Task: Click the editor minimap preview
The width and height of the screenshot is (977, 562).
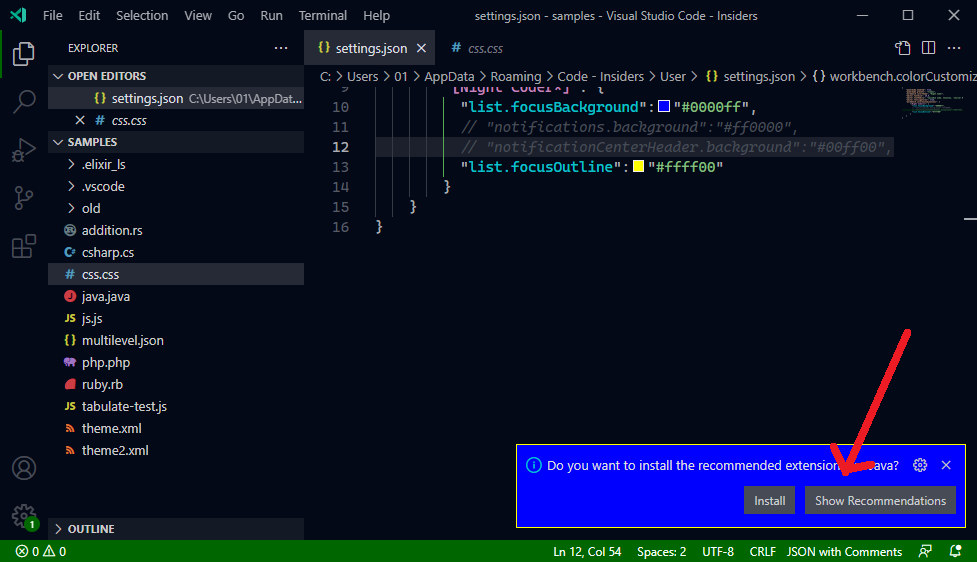Action: click(x=934, y=103)
